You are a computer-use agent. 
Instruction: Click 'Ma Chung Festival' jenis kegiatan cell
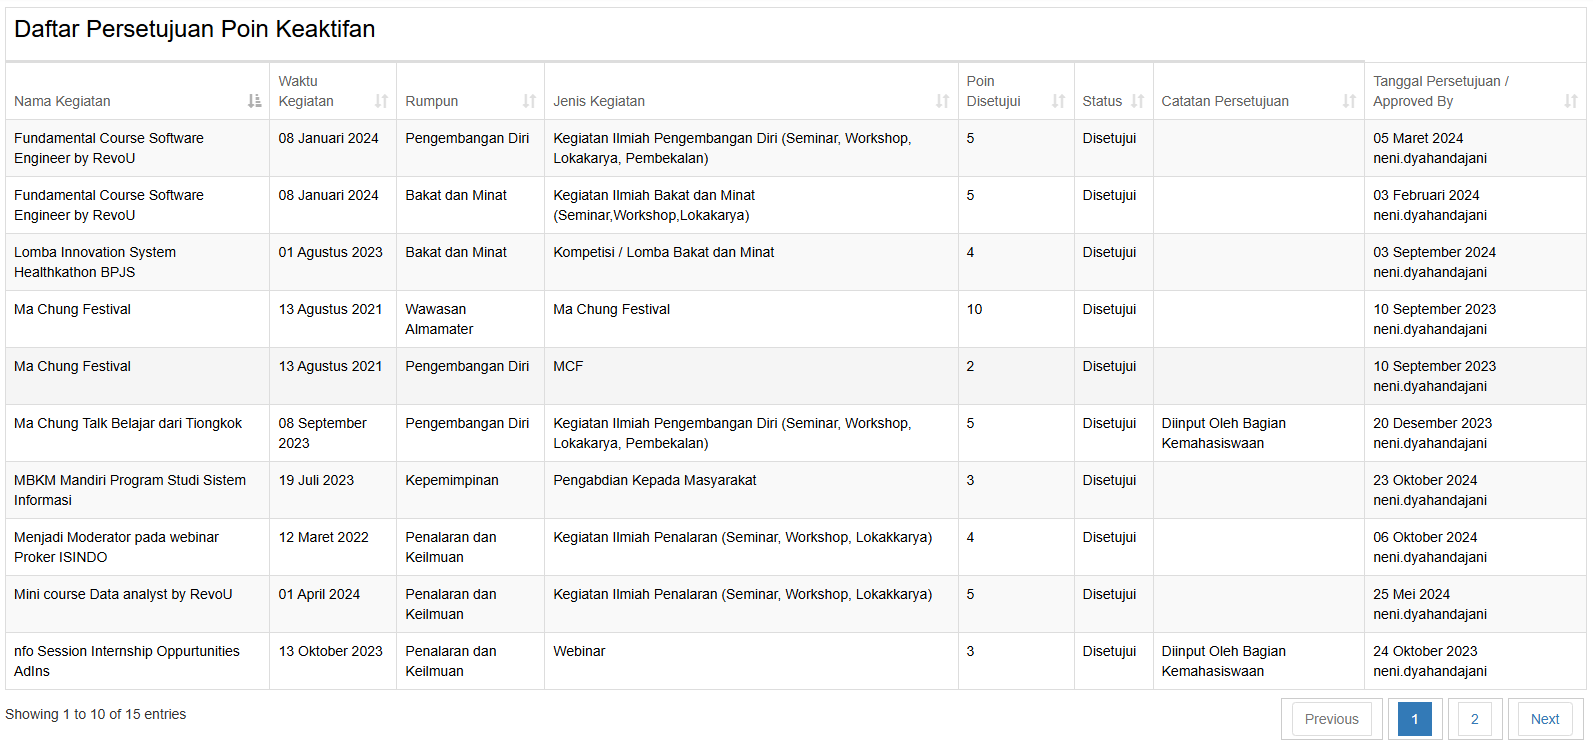[751, 319]
